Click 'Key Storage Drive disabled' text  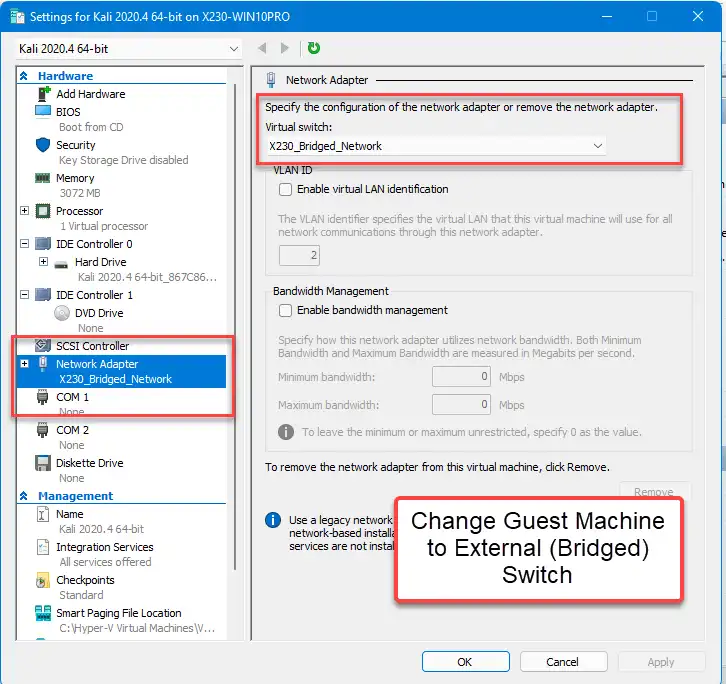[x=124, y=160]
